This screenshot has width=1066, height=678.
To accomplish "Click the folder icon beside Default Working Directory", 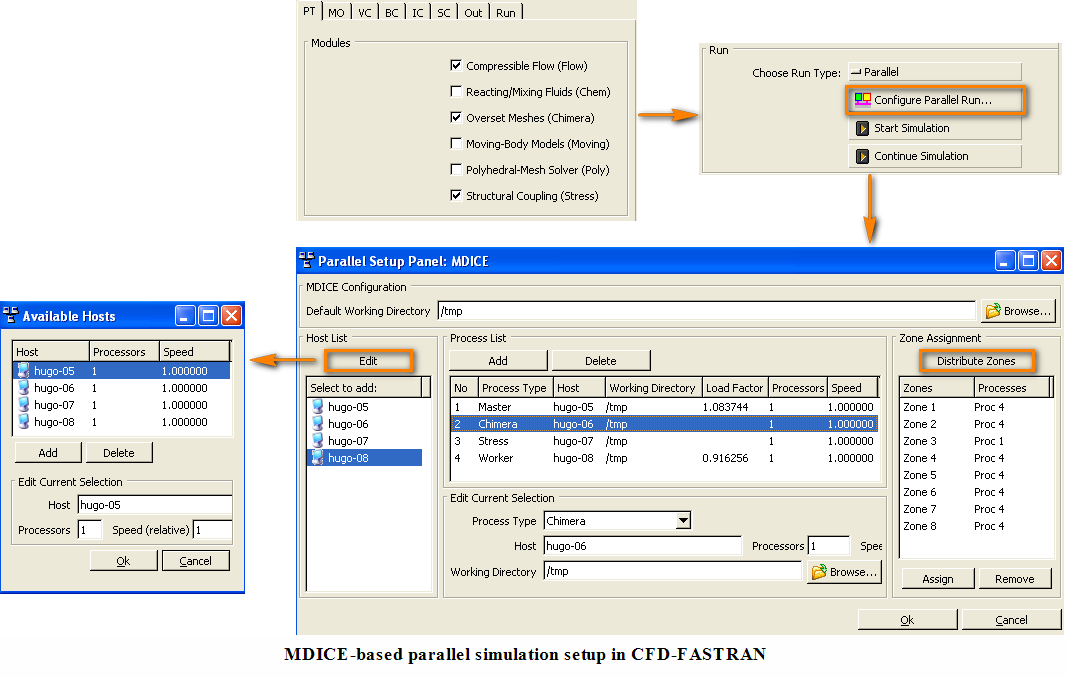I will pyautogui.click(x=993, y=311).
